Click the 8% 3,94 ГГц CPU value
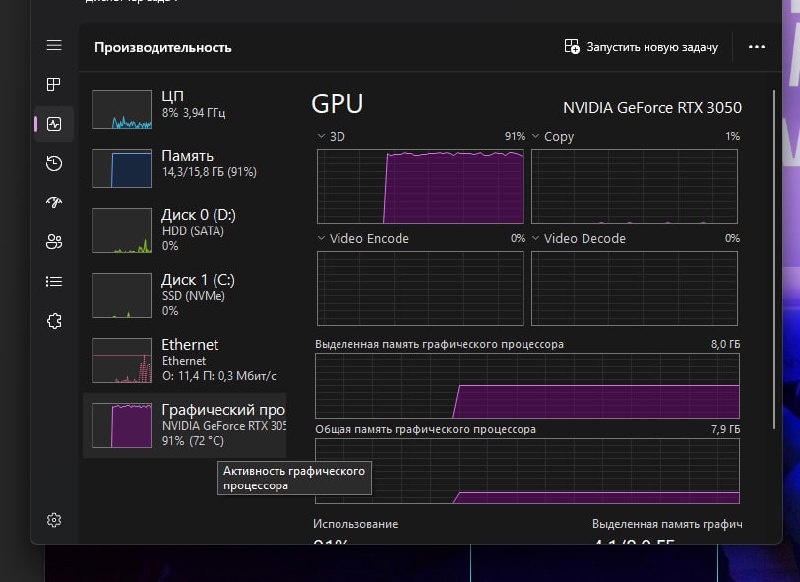The height and width of the screenshot is (582, 800). (x=193, y=113)
